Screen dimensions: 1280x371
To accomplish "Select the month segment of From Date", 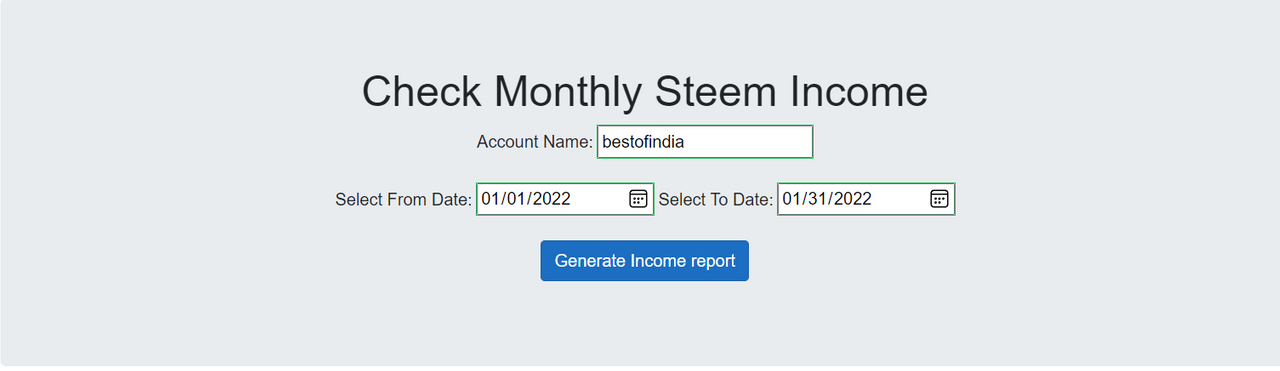I will pyautogui.click(x=491, y=199).
